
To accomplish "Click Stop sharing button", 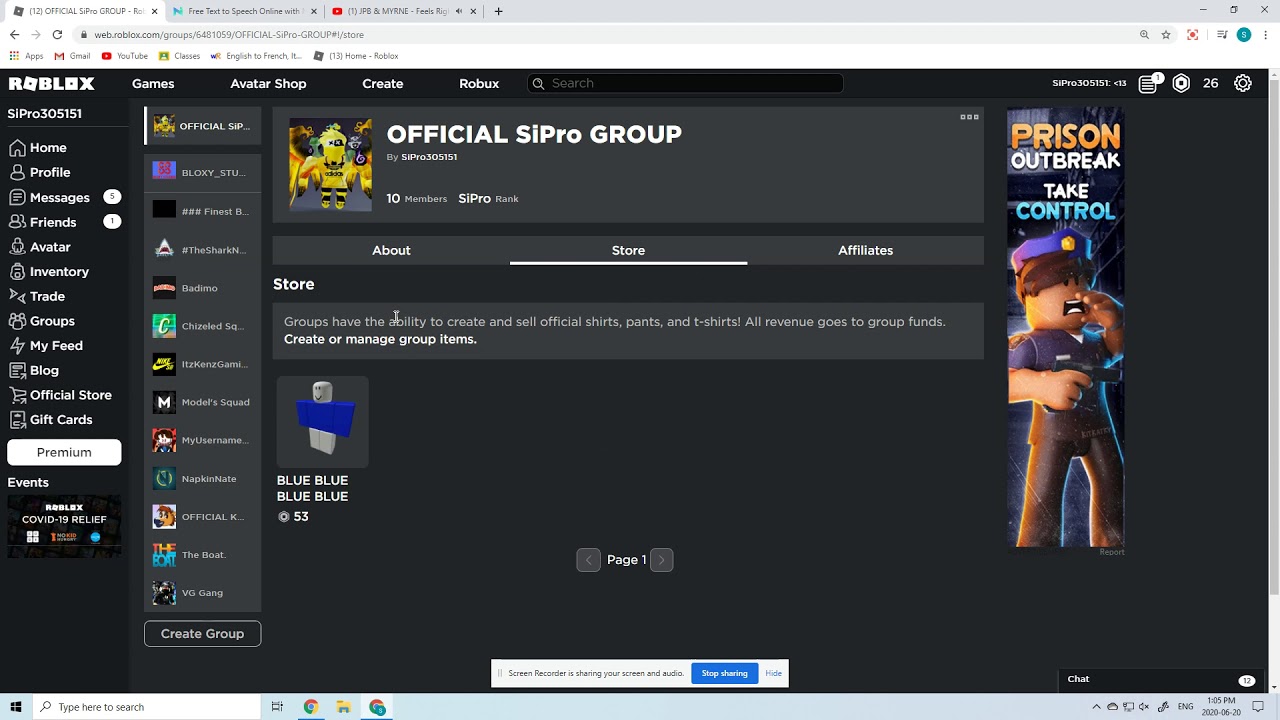I will (724, 673).
